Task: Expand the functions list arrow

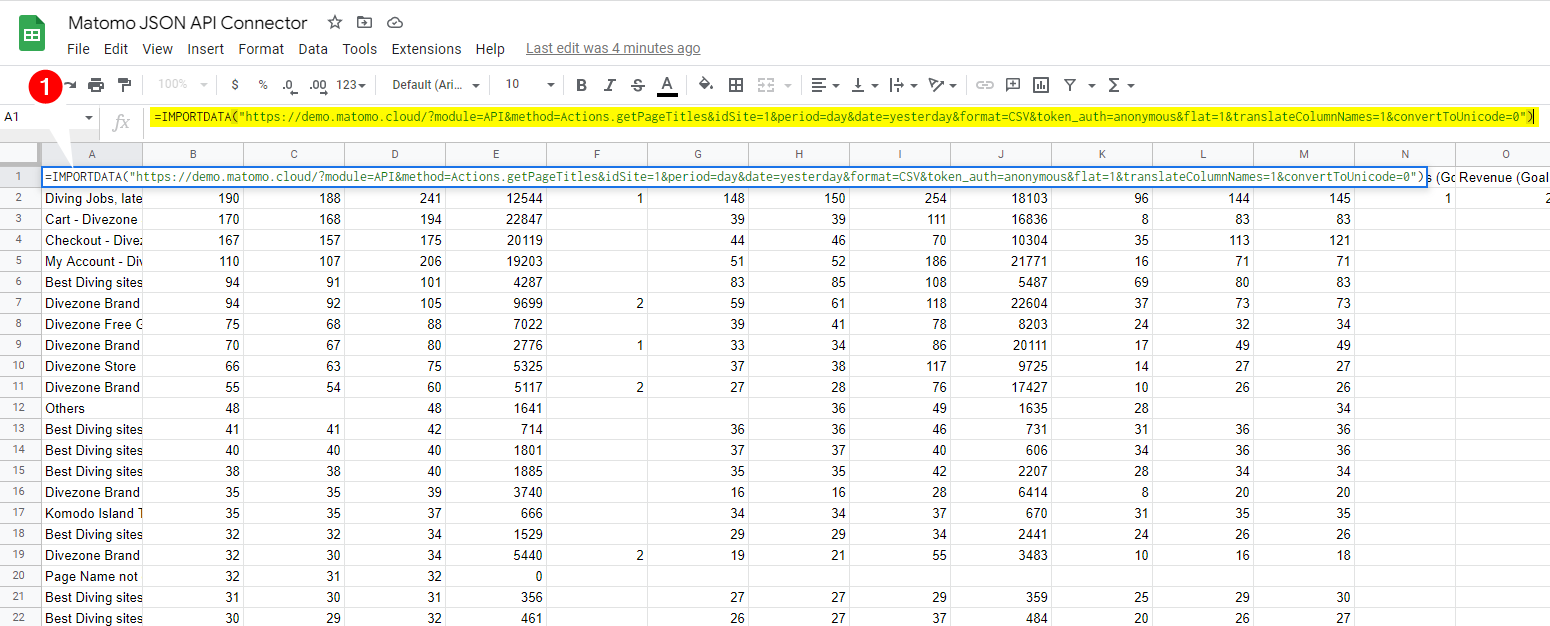Action: (x=1130, y=85)
